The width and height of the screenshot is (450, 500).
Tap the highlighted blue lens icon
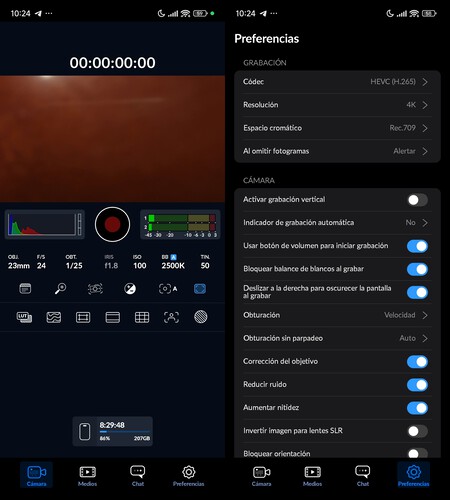pos(200,289)
